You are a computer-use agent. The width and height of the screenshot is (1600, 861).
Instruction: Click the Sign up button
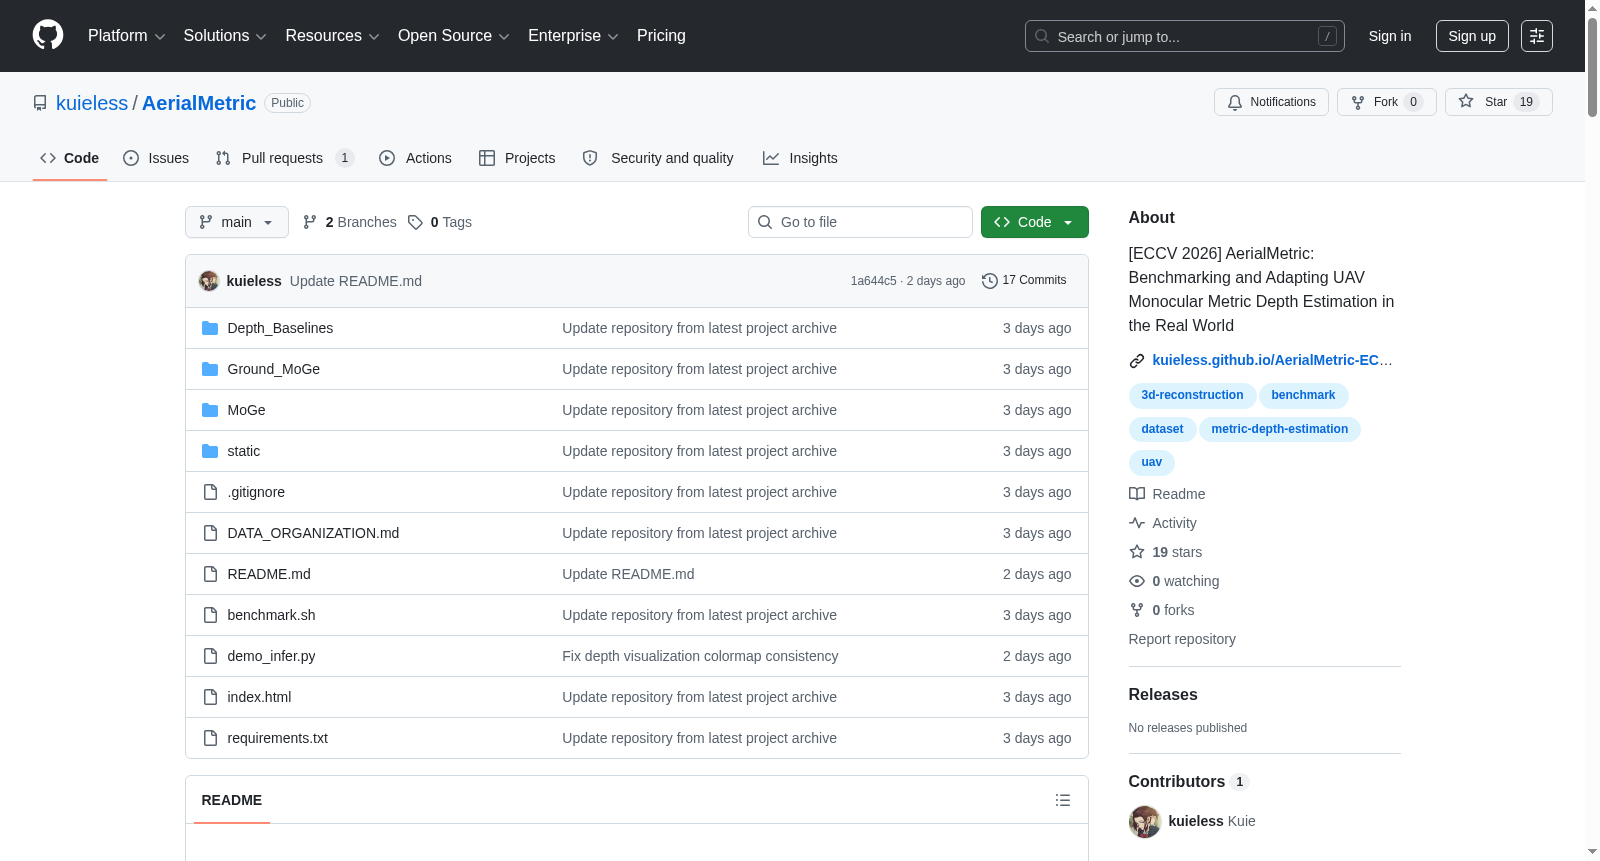coord(1472,36)
